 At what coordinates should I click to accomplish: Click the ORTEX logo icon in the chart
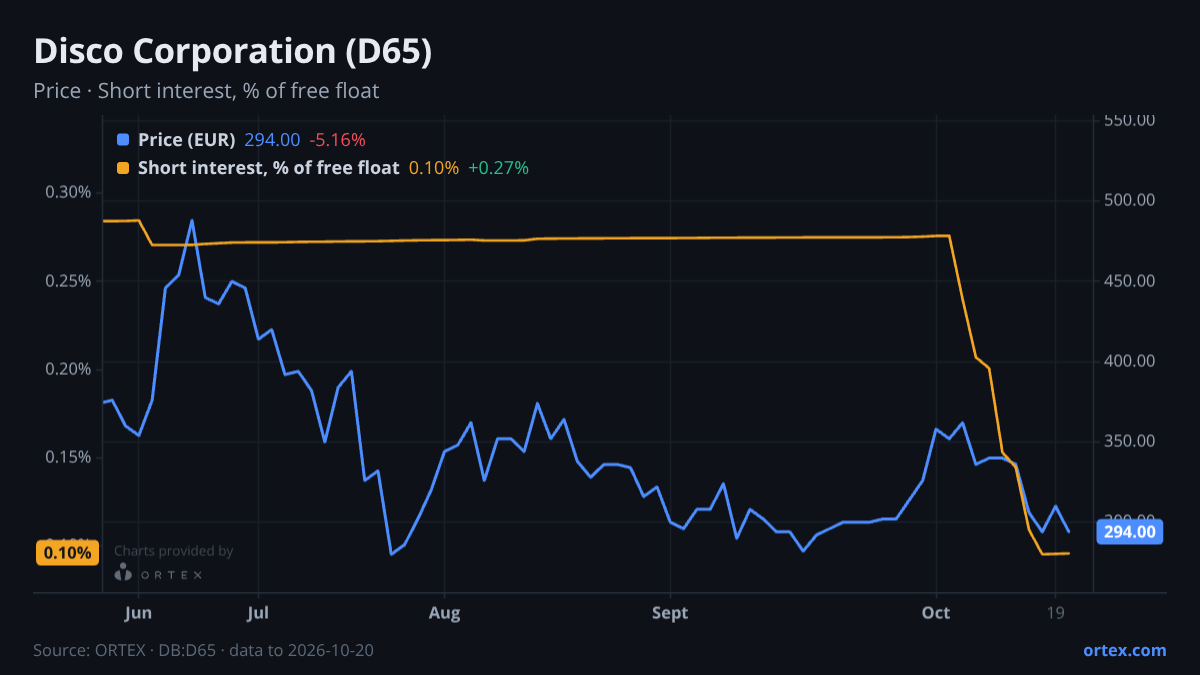(x=123, y=573)
